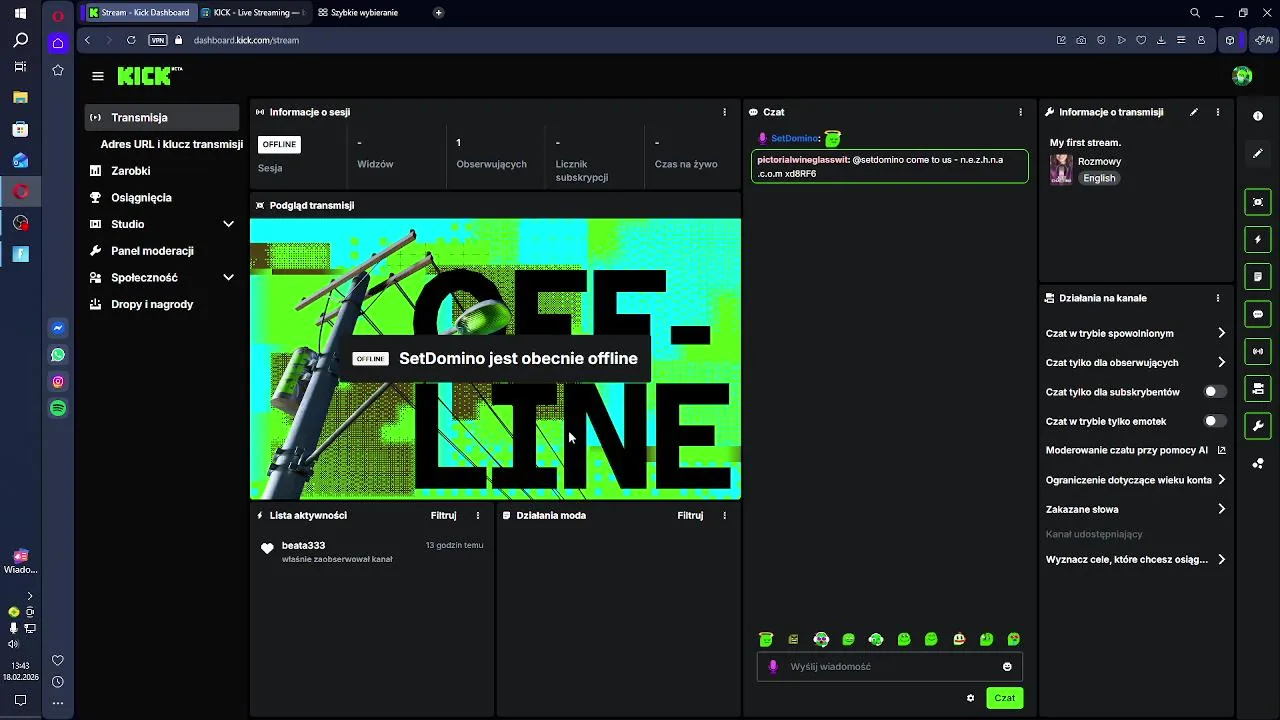Click the pencil icon in right rail

pyautogui.click(x=1258, y=153)
